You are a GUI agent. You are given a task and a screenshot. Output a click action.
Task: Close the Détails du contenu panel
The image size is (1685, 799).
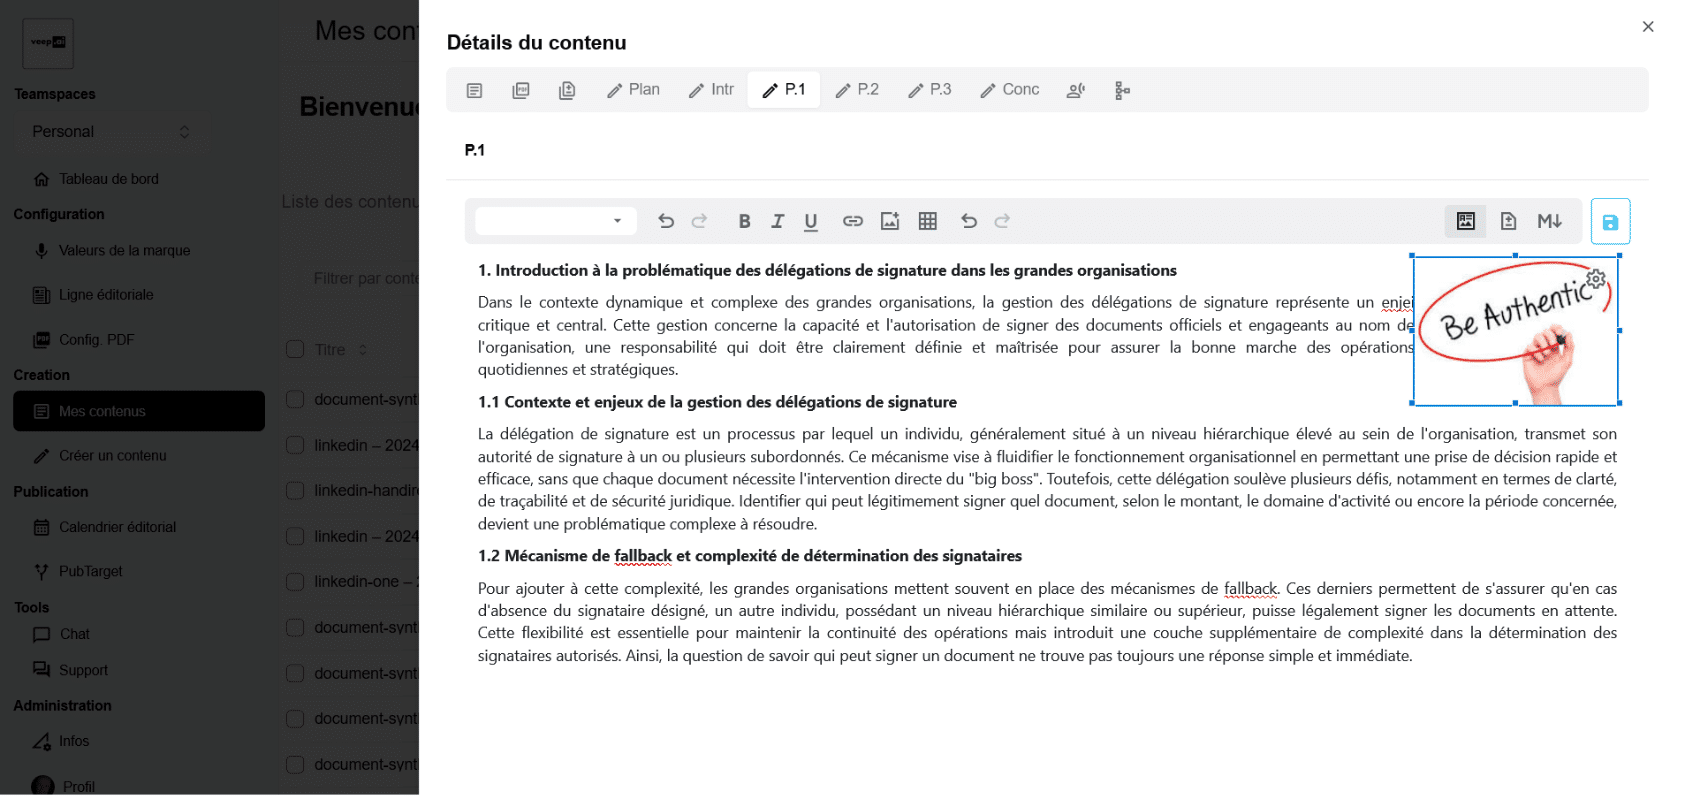point(1648,27)
